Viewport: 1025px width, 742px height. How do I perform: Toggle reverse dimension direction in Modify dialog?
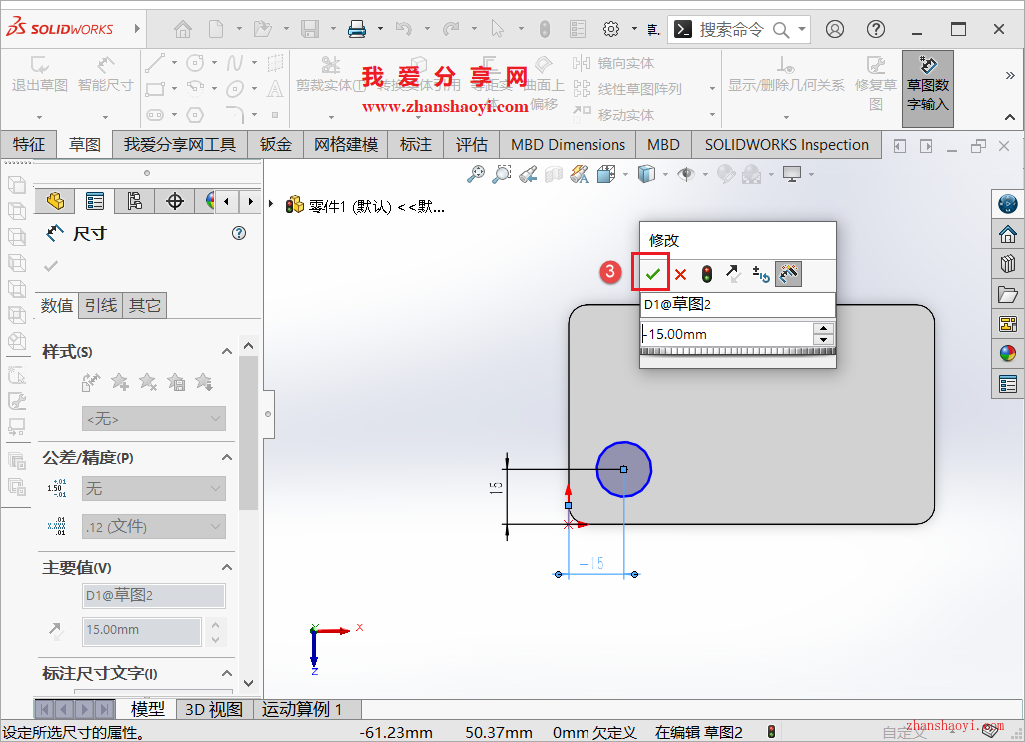click(x=733, y=274)
